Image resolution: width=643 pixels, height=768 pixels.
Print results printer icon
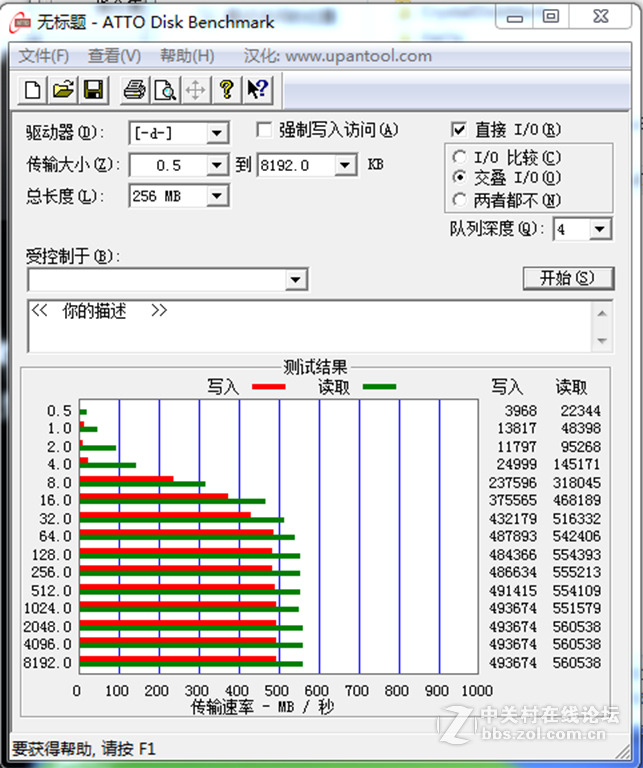(x=134, y=90)
